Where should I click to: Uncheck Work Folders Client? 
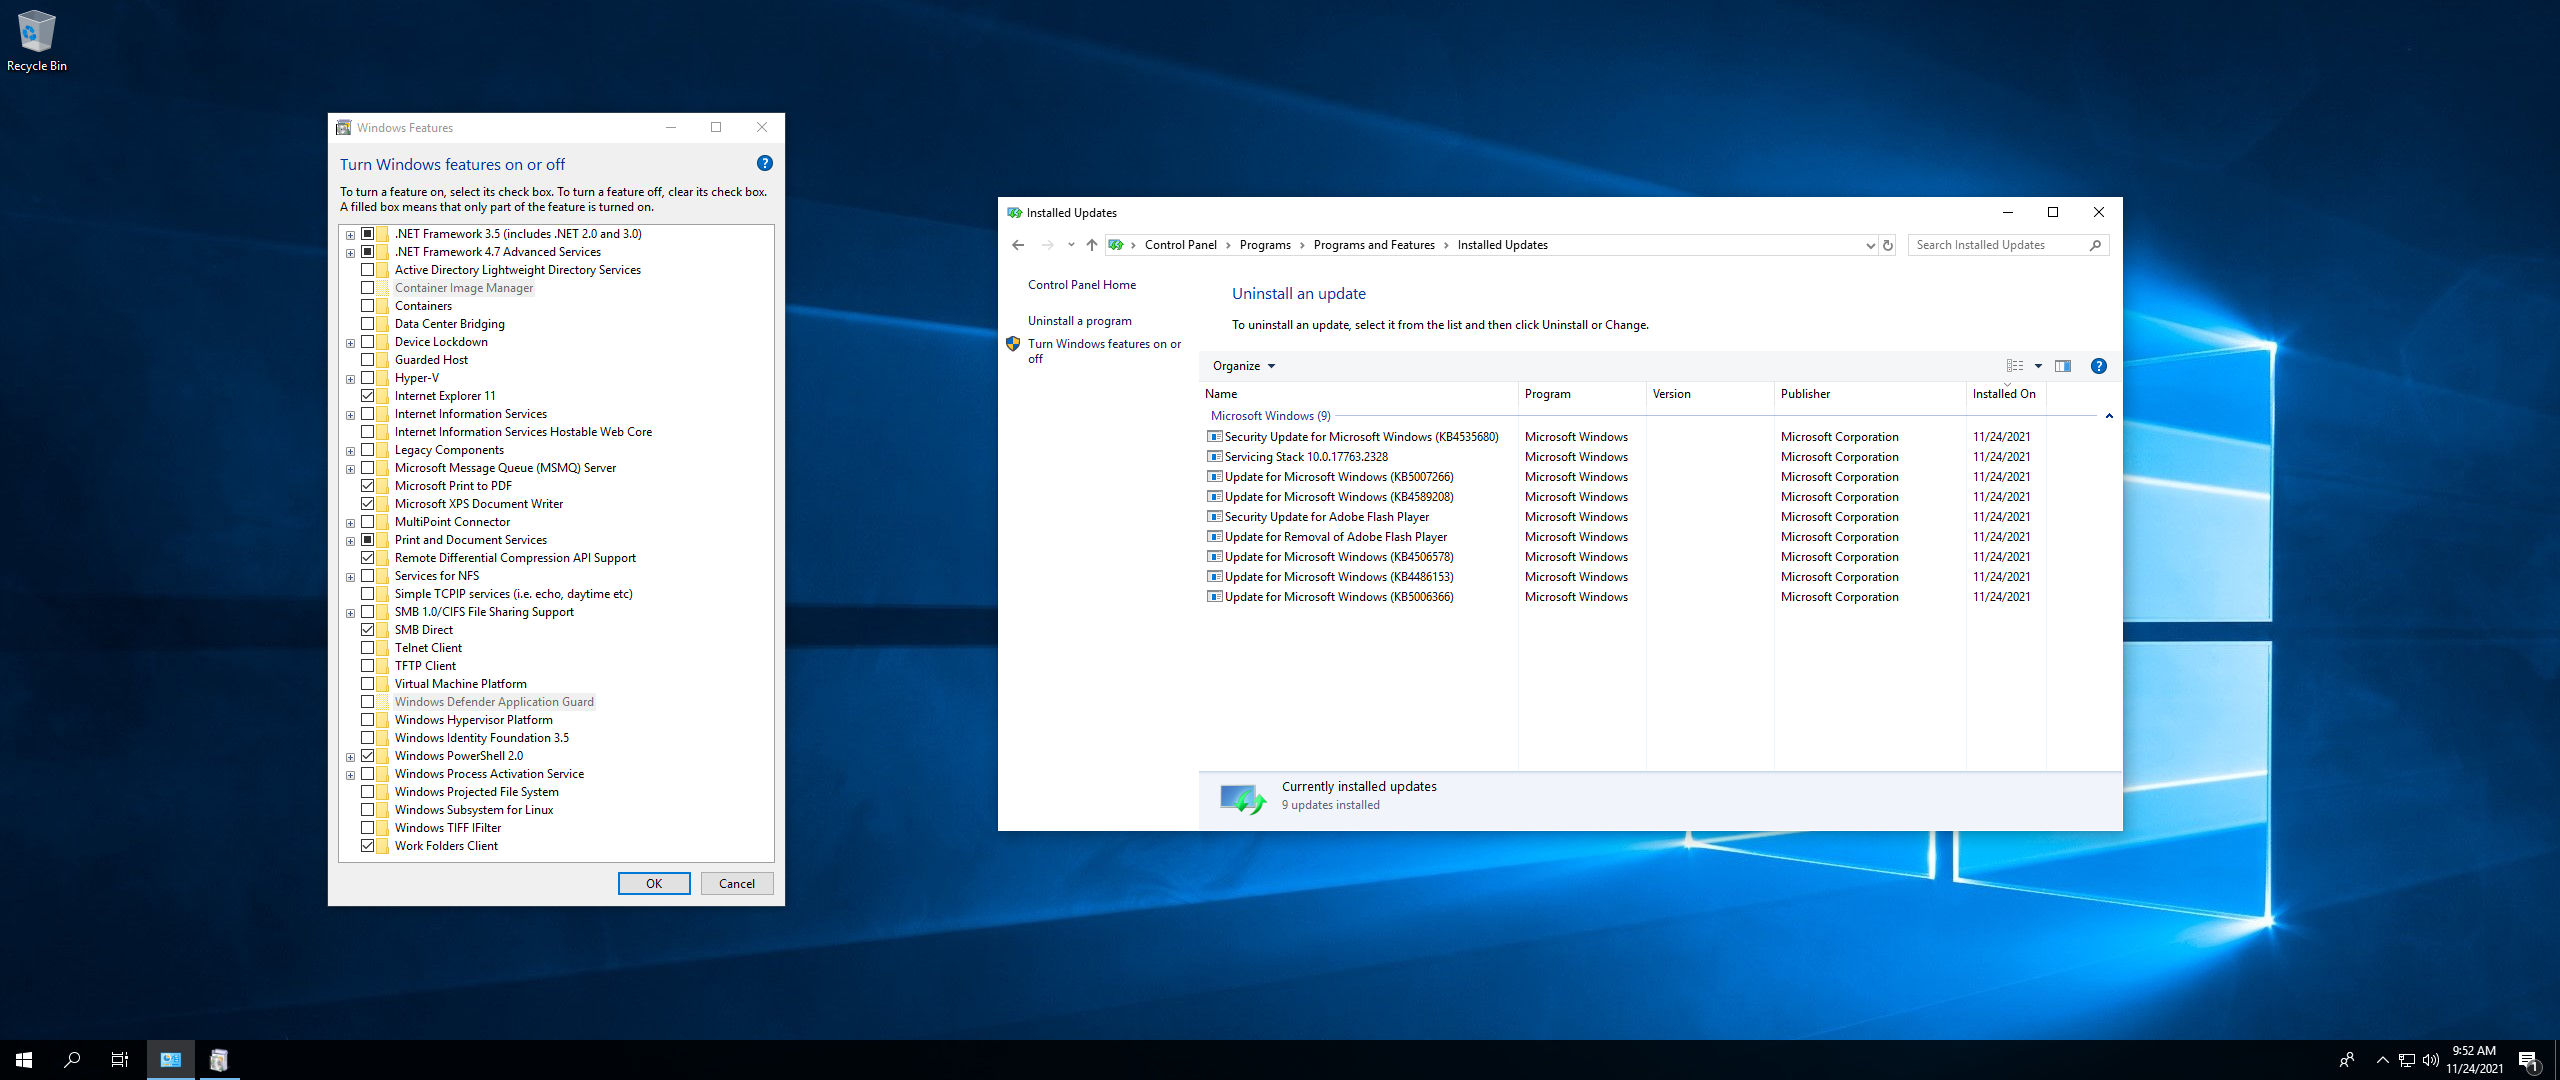(x=368, y=846)
